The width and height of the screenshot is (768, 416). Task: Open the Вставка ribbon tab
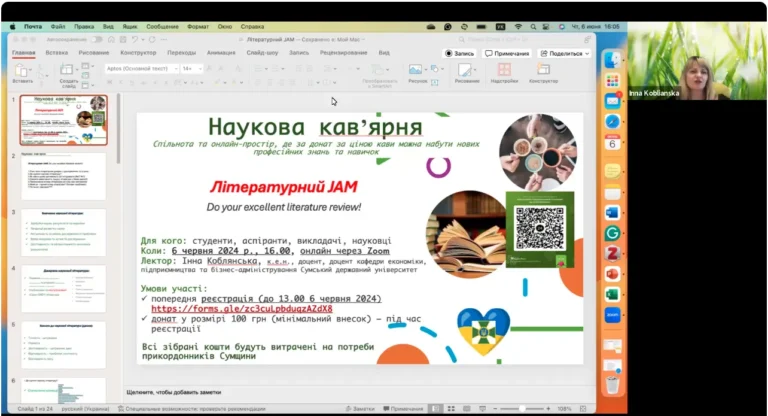pyautogui.click(x=56, y=52)
